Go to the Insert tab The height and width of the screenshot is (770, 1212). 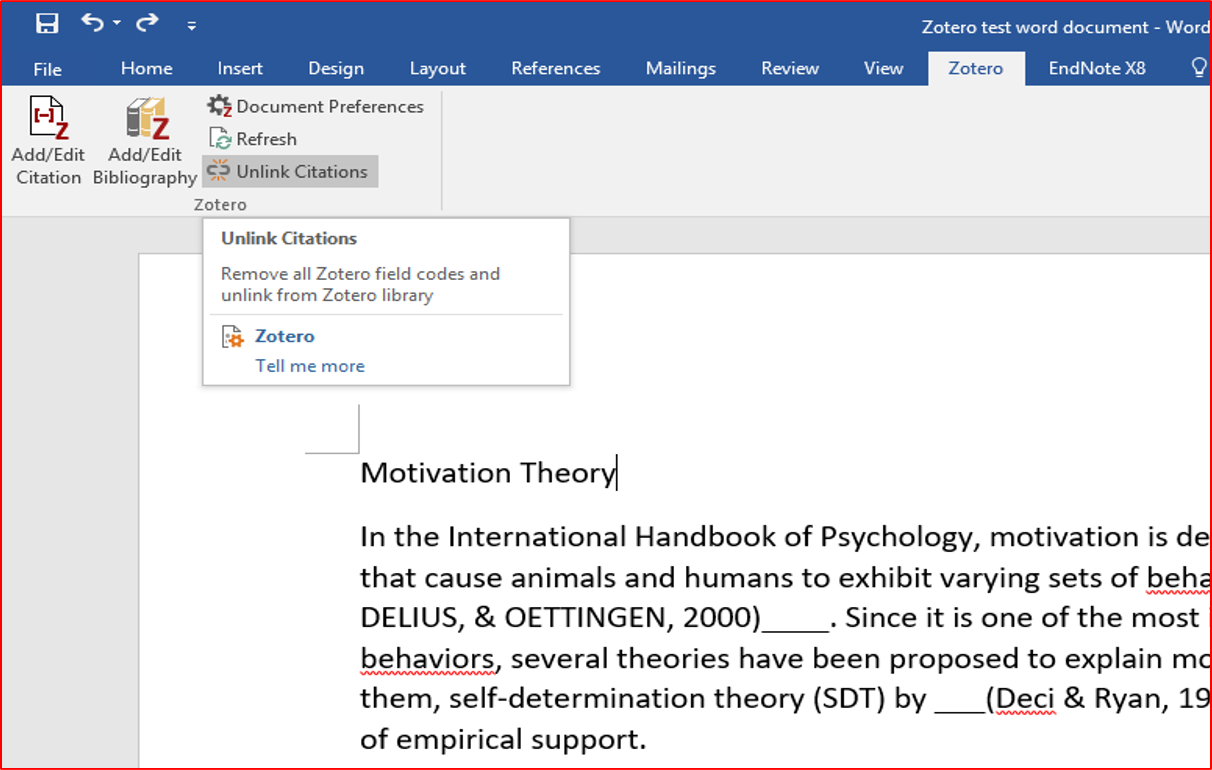(x=240, y=68)
